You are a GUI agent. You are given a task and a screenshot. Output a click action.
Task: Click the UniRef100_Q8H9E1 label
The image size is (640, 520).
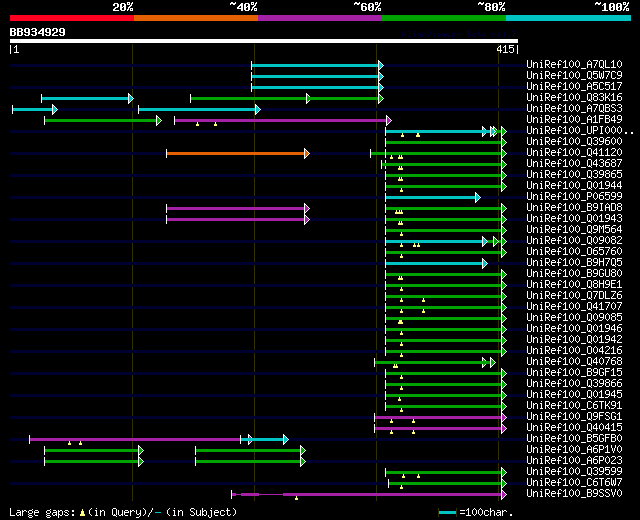pos(574,284)
